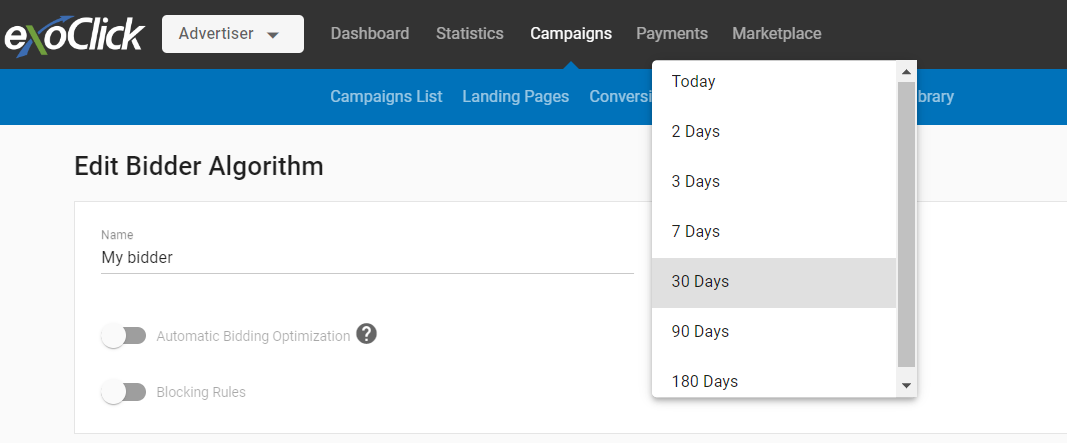
Task: Navigate to Marketplace
Action: 777,34
